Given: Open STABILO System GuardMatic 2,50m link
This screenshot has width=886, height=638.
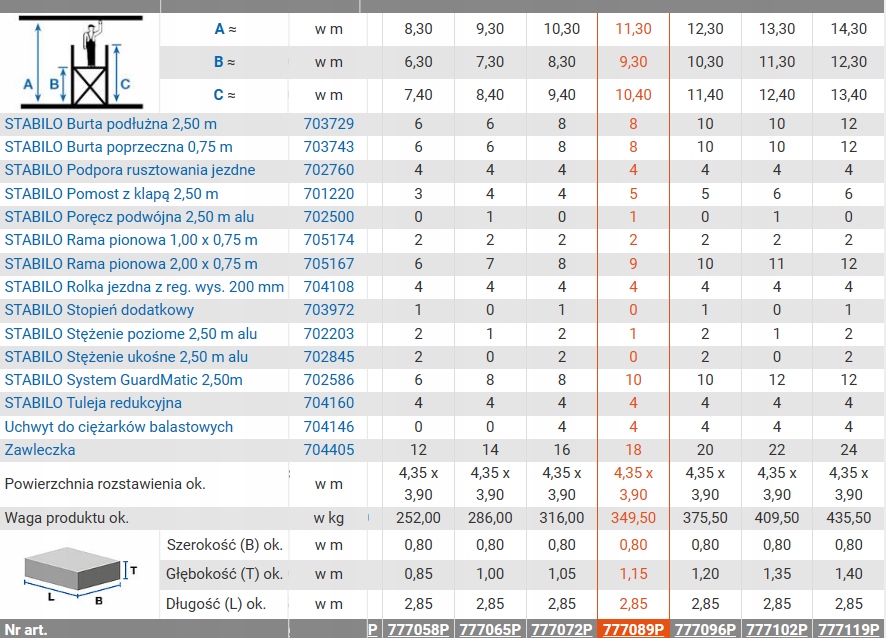Looking at the screenshot, I should 124,380.
